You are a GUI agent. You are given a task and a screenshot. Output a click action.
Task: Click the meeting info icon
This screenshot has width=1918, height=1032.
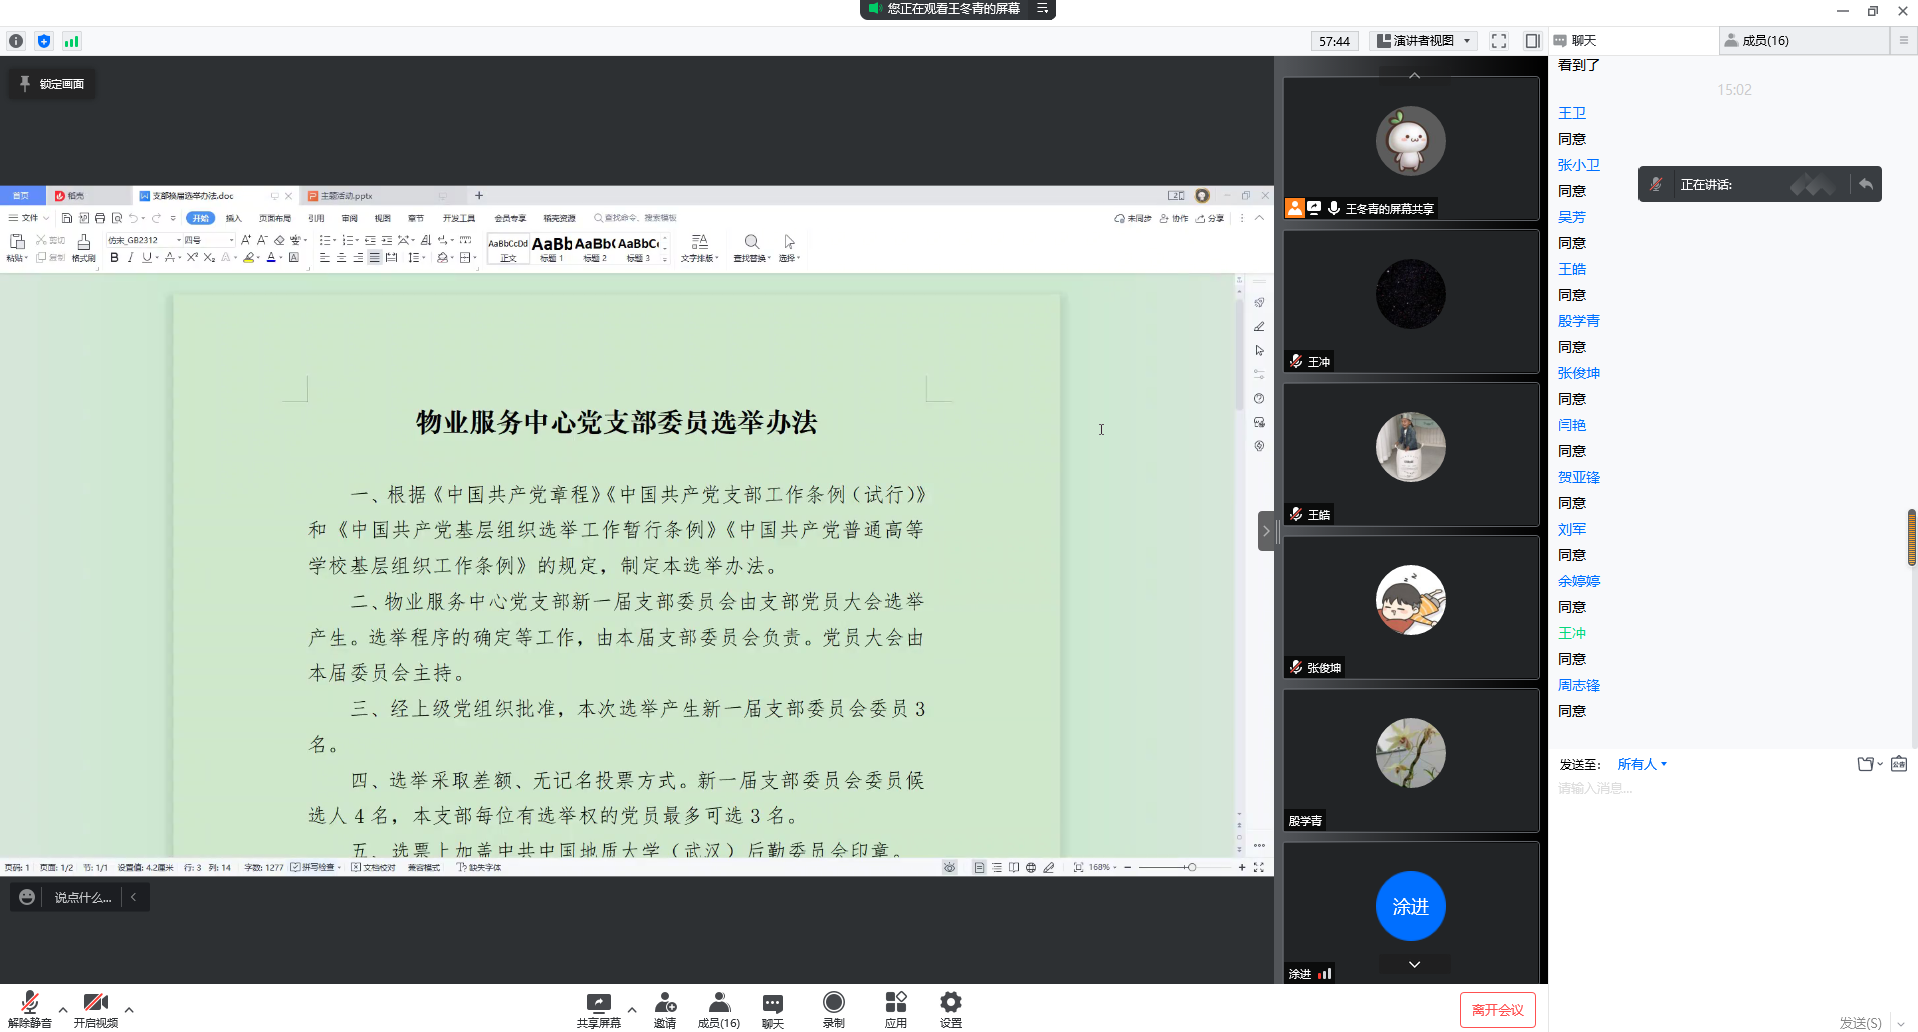(16, 41)
